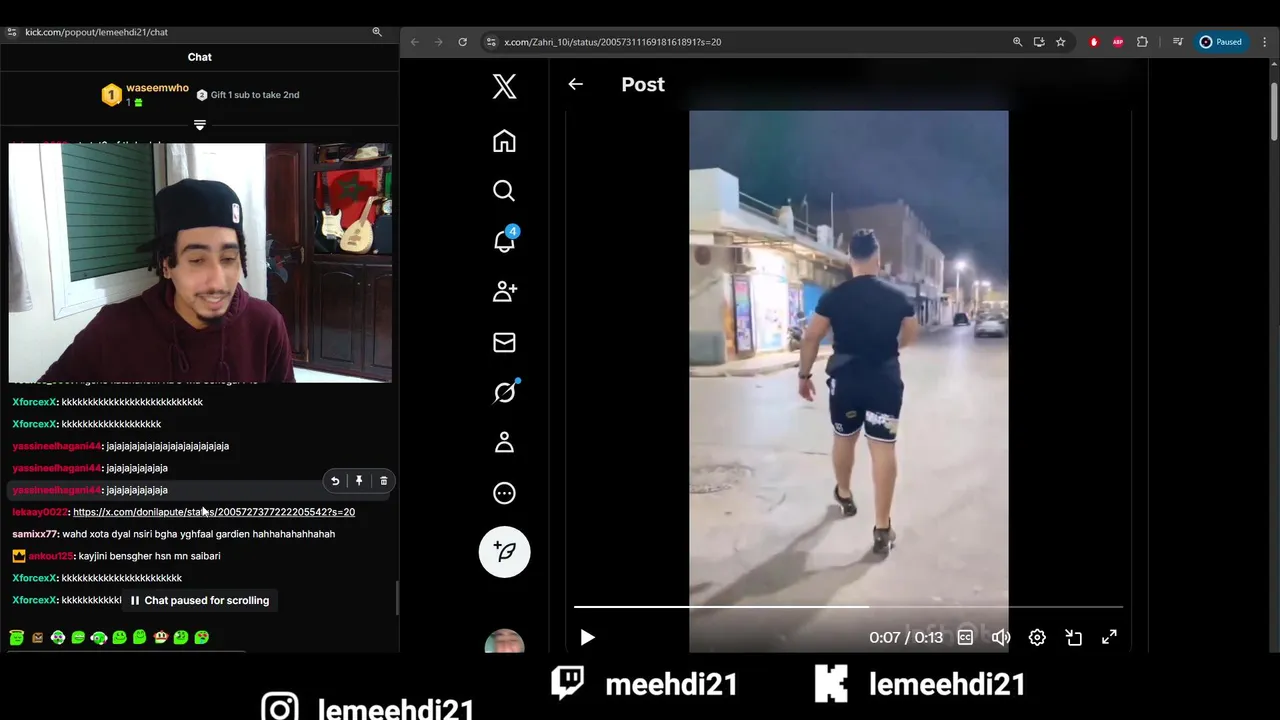Open X account avatar at sidebar bottom

click(x=504, y=641)
